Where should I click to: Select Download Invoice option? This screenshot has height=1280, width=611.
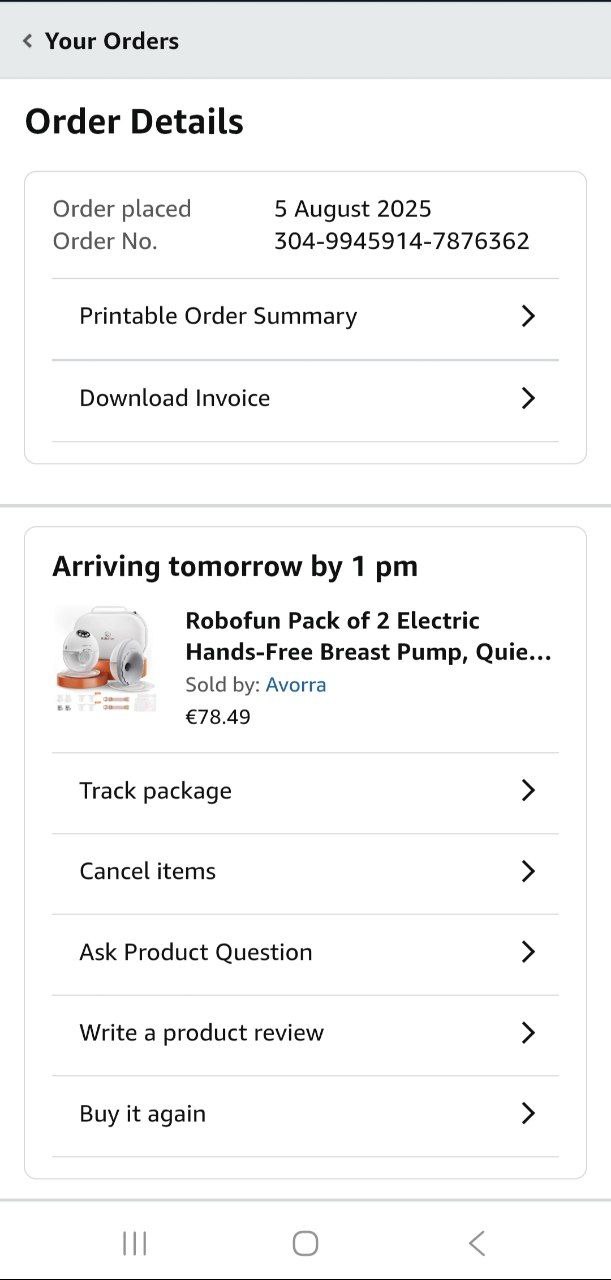[x=175, y=398]
